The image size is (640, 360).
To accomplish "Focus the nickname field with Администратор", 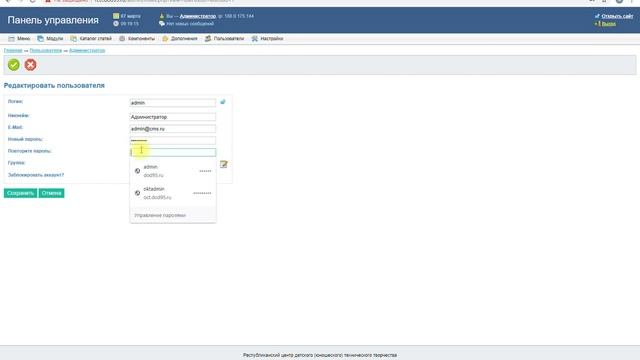I will point(173,117).
